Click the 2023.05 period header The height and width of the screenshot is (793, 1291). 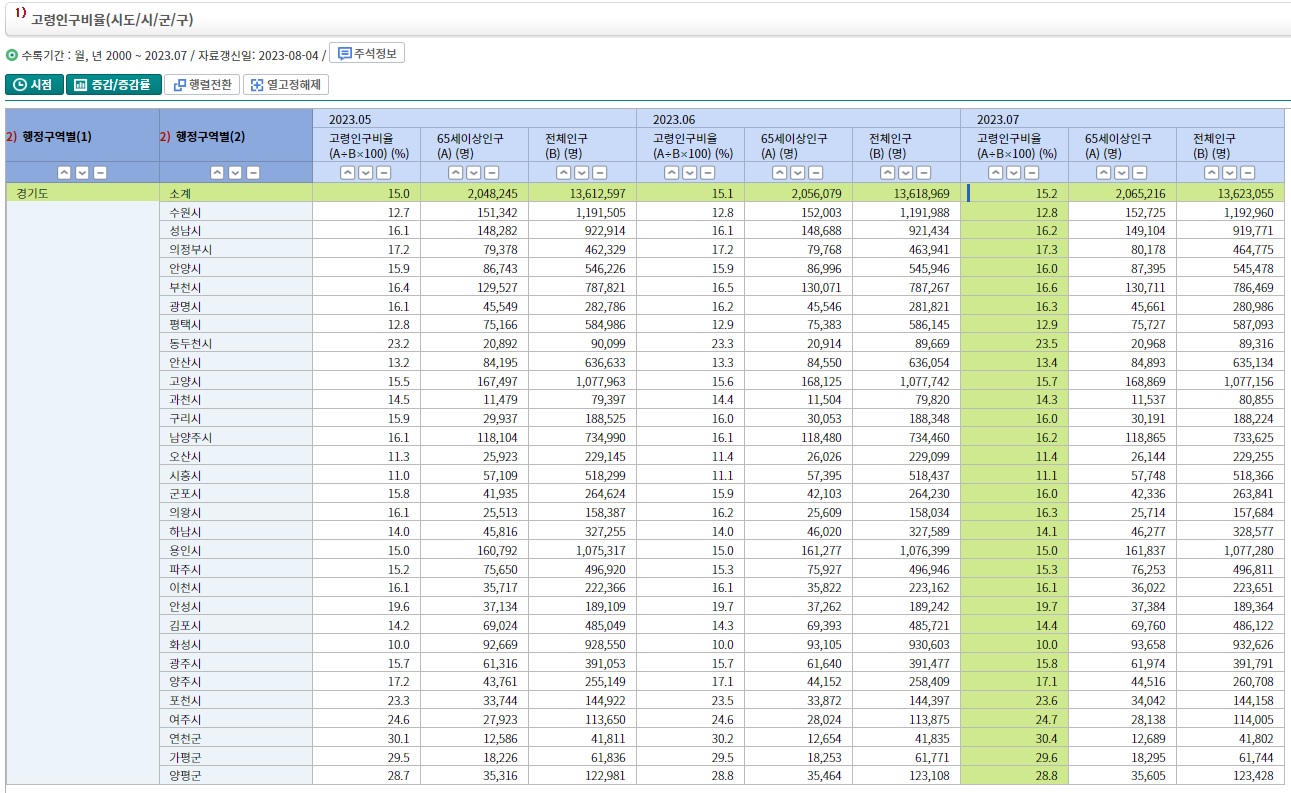pos(475,119)
